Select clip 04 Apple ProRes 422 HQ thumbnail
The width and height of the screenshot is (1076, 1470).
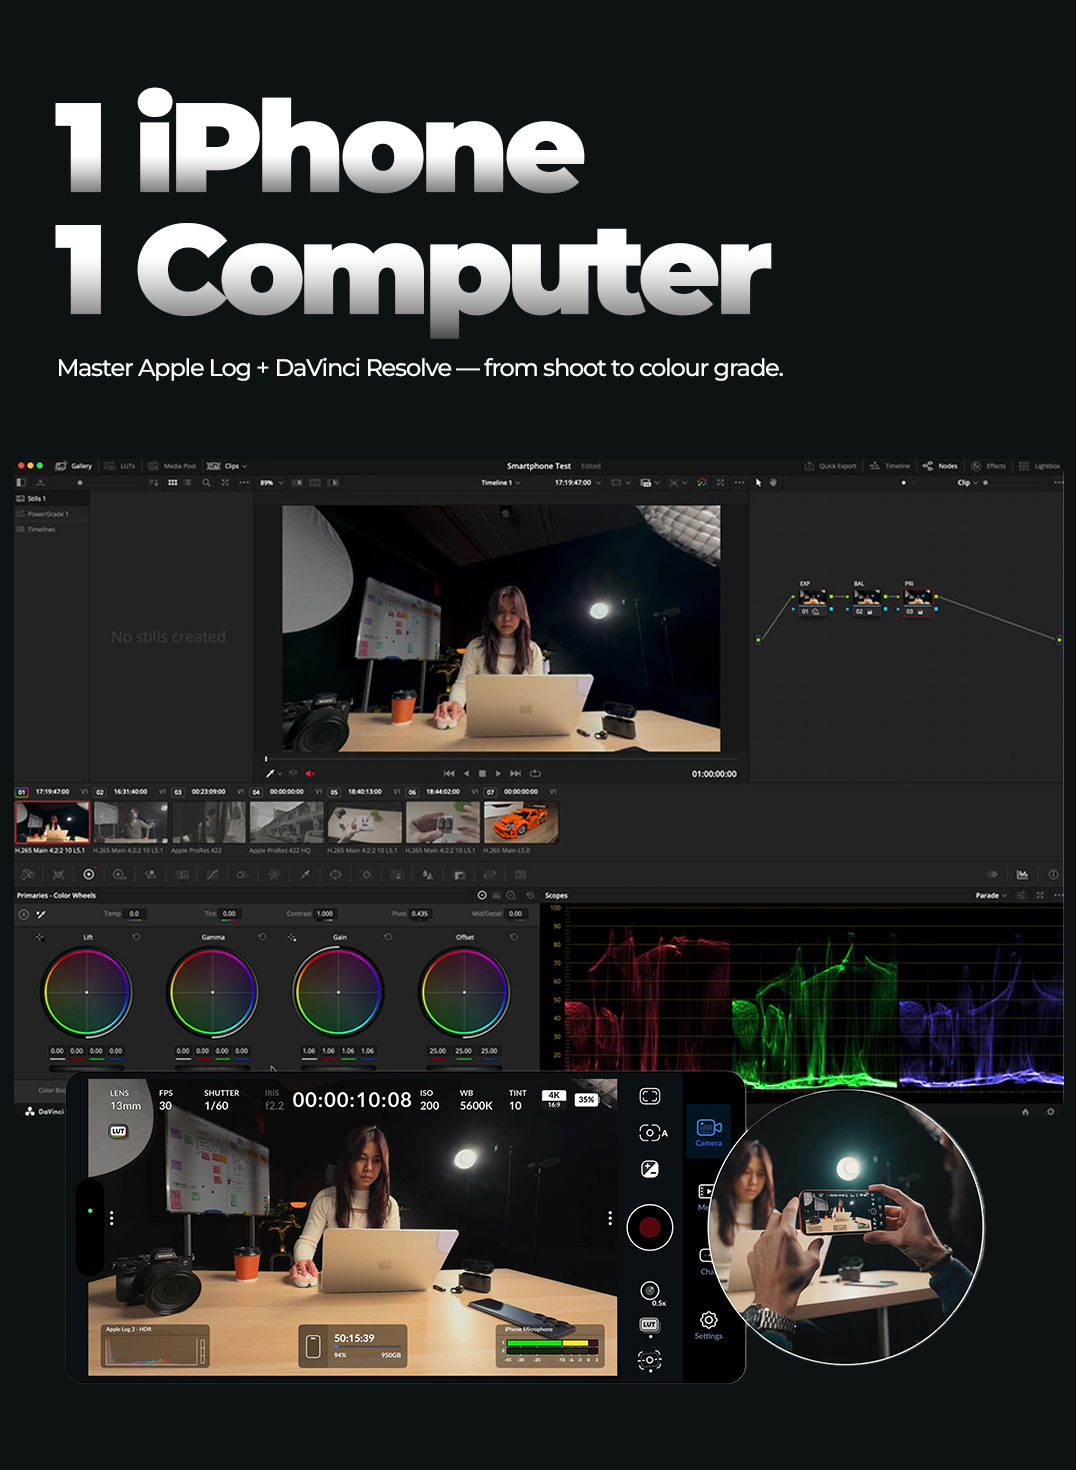point(286,823)
